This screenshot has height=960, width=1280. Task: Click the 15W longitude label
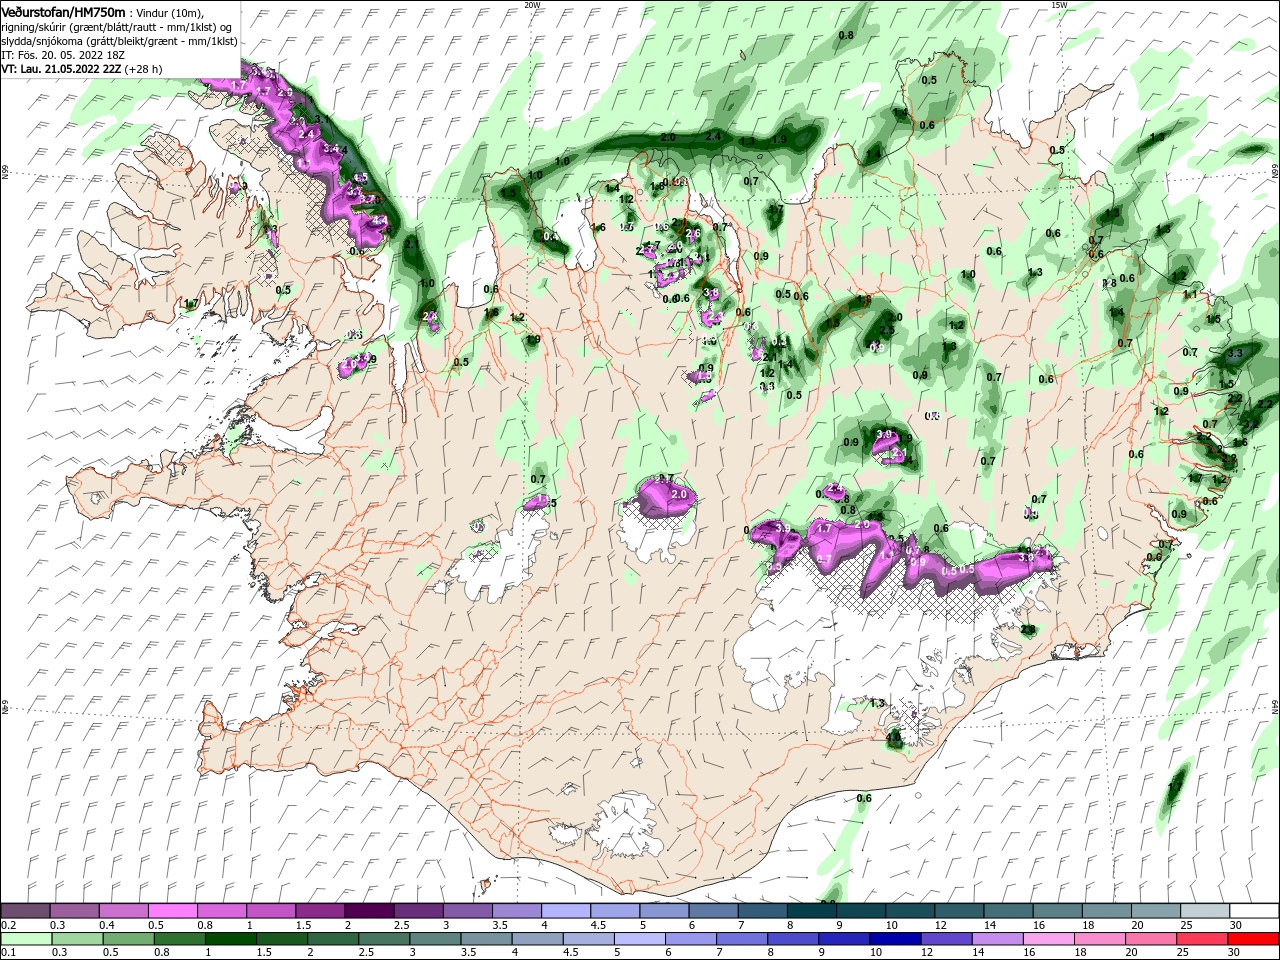pyautogui.click(x=1059, y=5)
